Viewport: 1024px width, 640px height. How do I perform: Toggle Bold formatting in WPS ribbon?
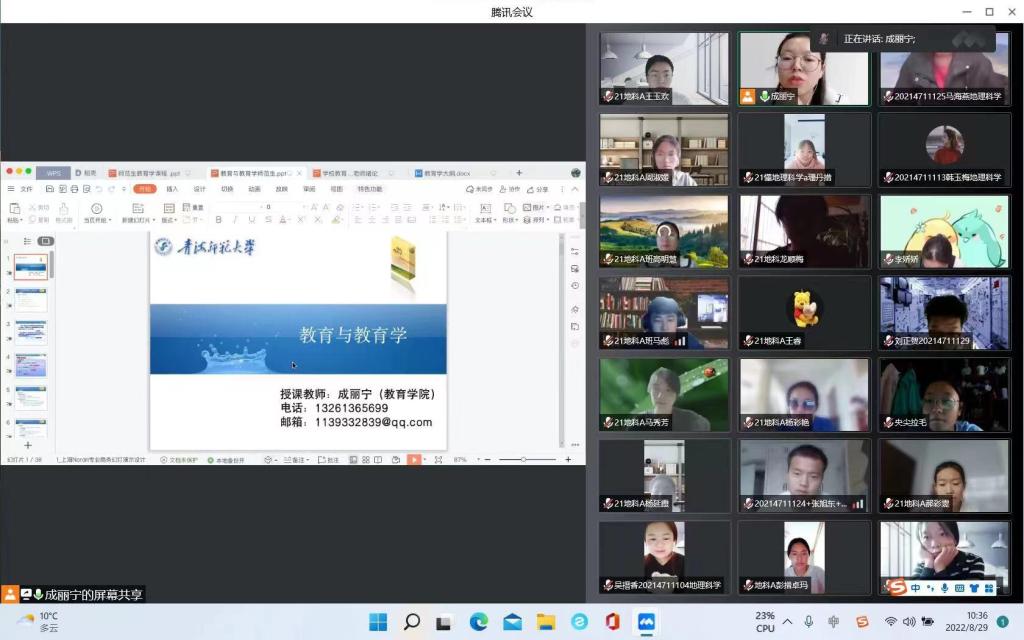point(219,220)
